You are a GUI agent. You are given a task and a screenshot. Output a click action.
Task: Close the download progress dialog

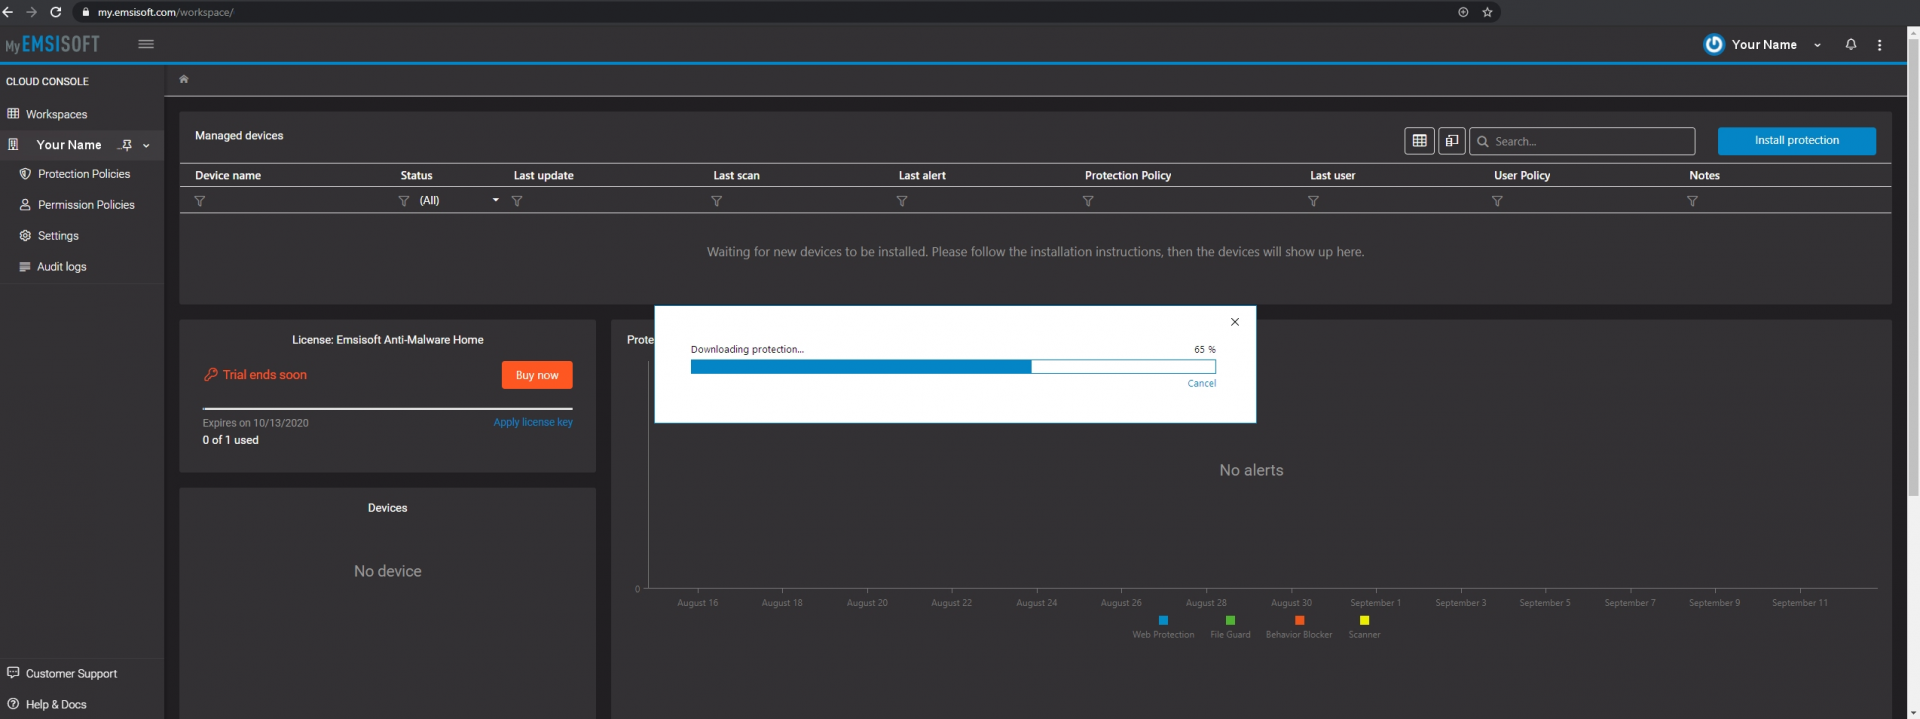click(x=1235, y=322)
